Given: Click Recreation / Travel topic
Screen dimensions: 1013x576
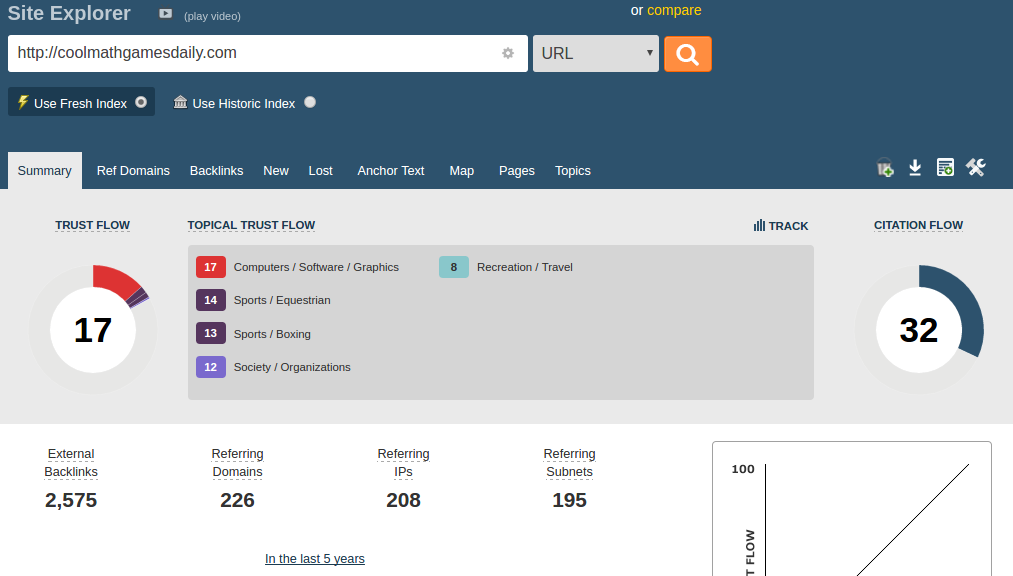Looking at the screenshot, I should [x=525, y=267].
